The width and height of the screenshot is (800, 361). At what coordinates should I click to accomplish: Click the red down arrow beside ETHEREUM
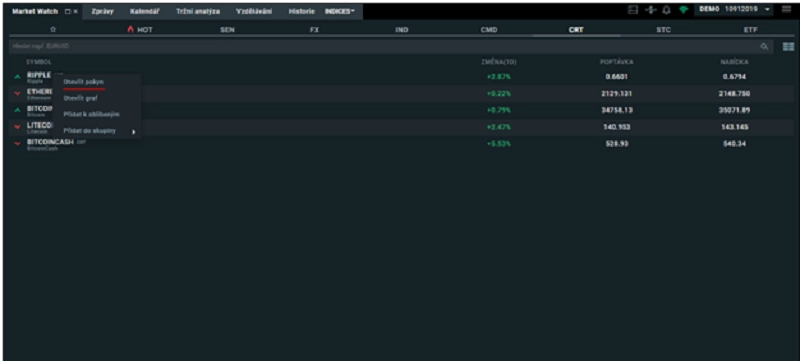click(x=18, y=94)
